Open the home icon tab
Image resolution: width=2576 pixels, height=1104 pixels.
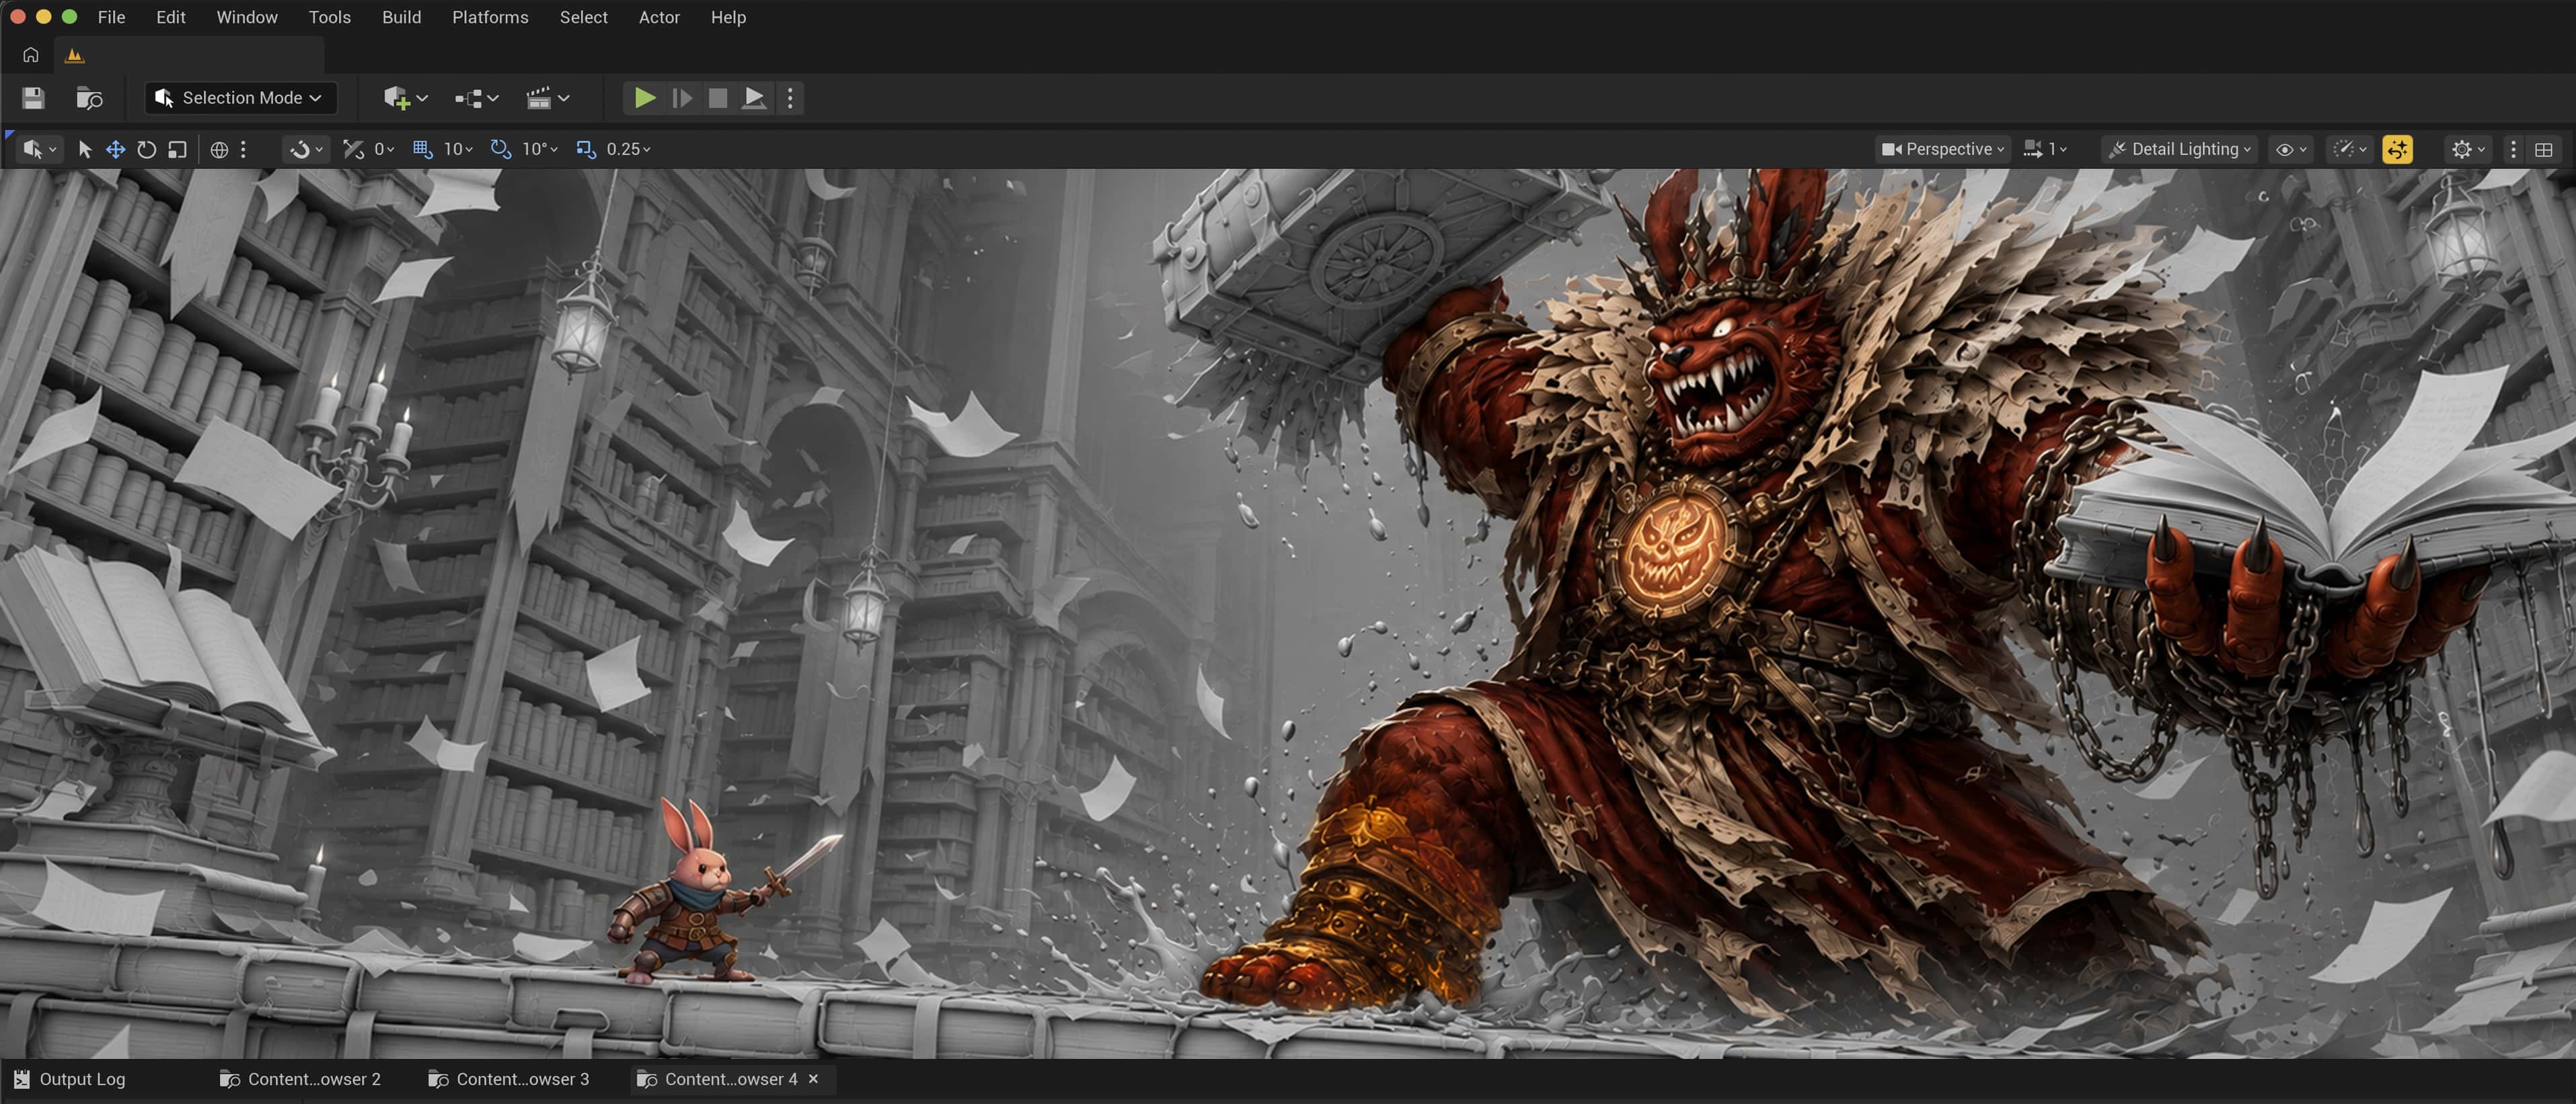(31, 55)
